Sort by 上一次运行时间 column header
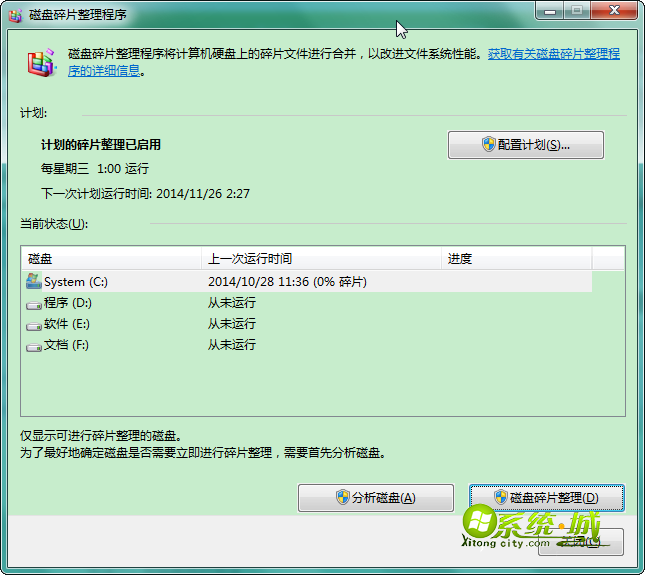The width and height of the screenshot is (645, 575). (321, 258)
